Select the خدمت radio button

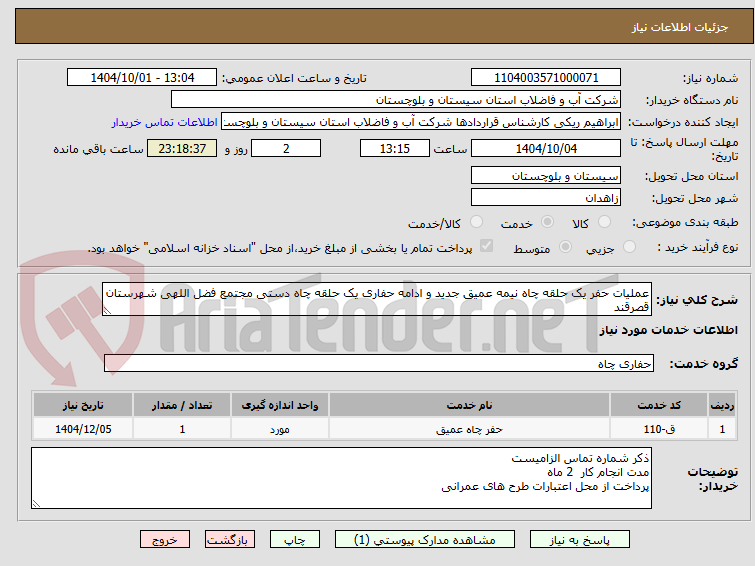tap(547, 222)
